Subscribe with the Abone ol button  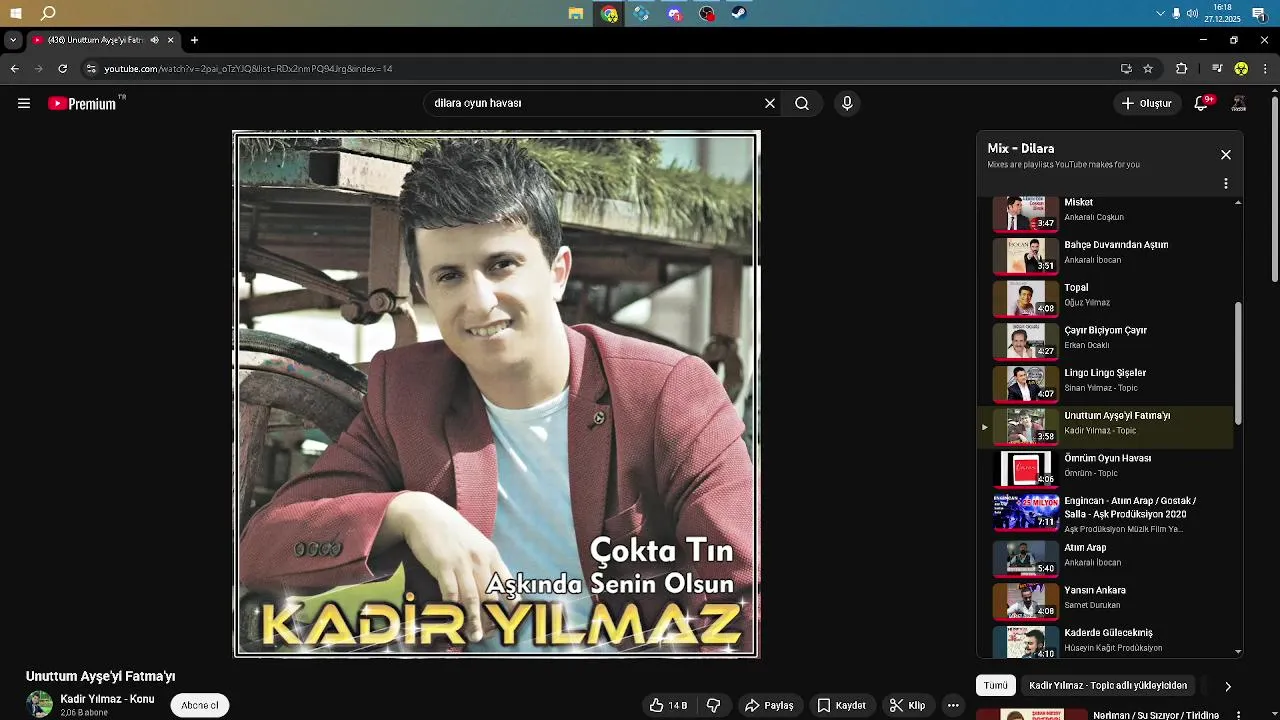click(x=200, y=705)
